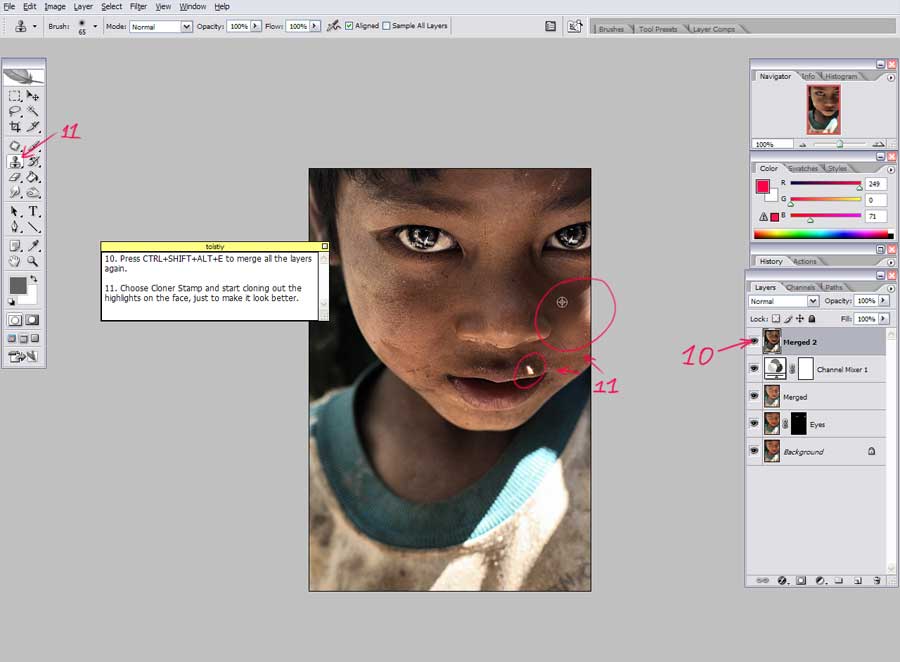
Task: Enable Sample All Layers checkbox
Action: [387, 26]
